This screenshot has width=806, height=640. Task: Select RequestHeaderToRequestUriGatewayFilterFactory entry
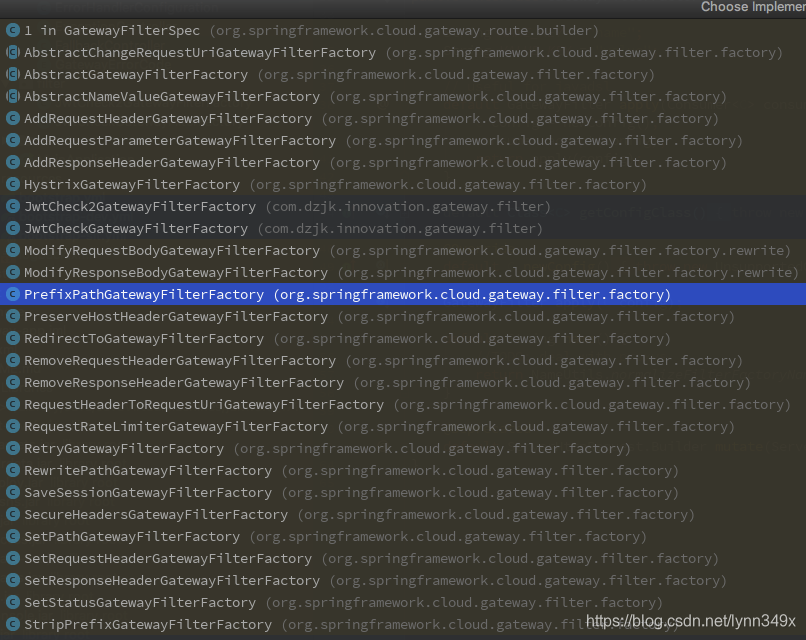click(403, 405)
